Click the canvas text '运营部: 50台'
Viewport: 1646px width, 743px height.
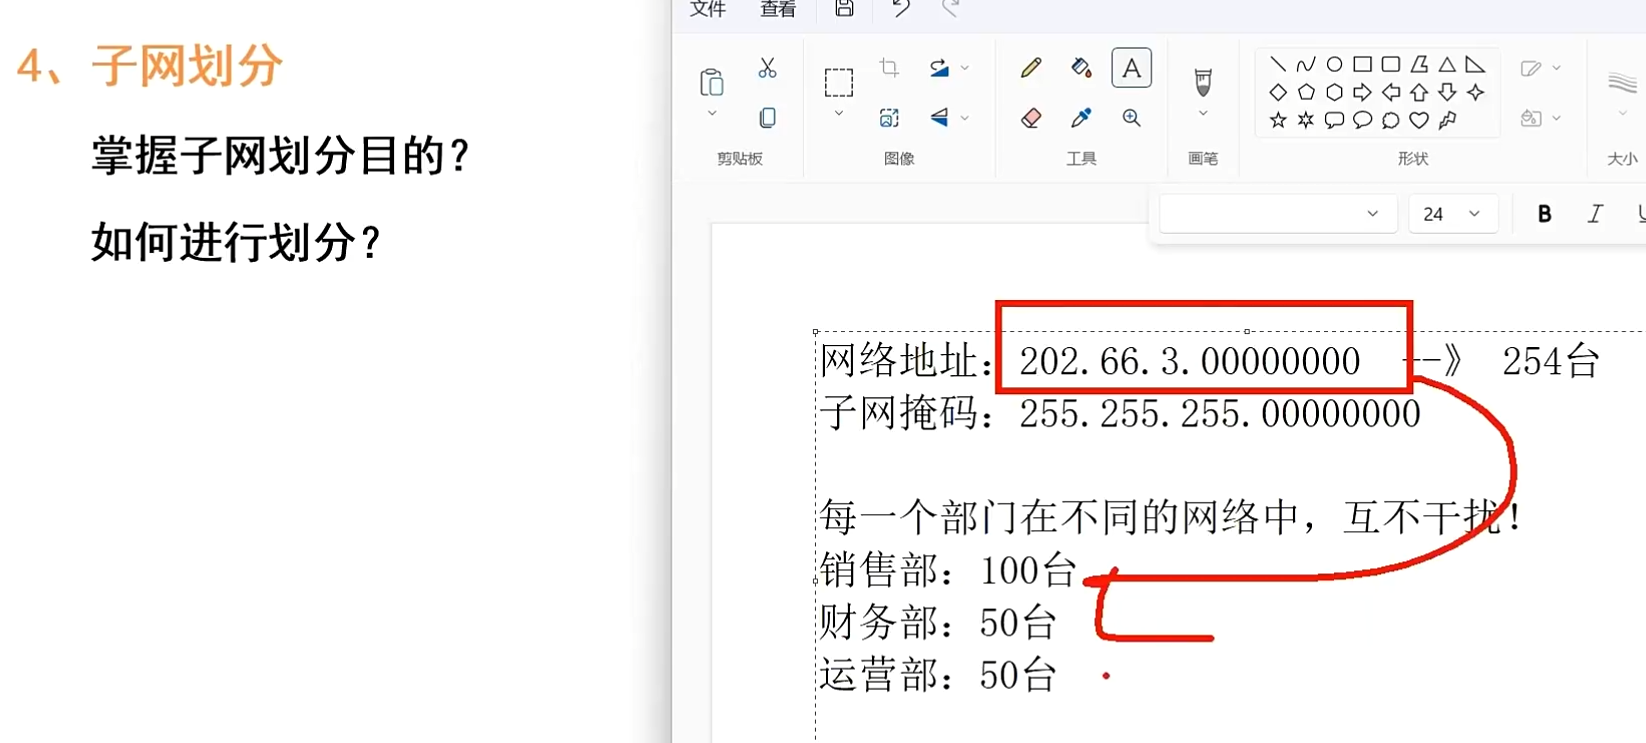coord(938,676)
